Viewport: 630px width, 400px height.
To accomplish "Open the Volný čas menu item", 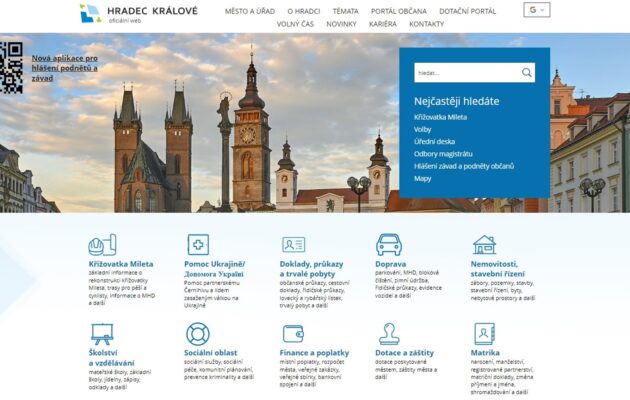I will [295, 23].
